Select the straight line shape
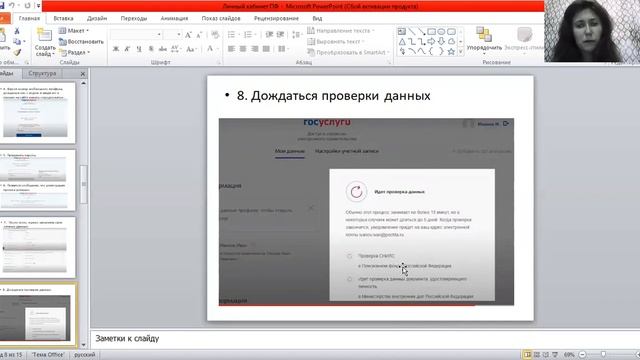Screen dimensions: 640x360 [412, 31]
